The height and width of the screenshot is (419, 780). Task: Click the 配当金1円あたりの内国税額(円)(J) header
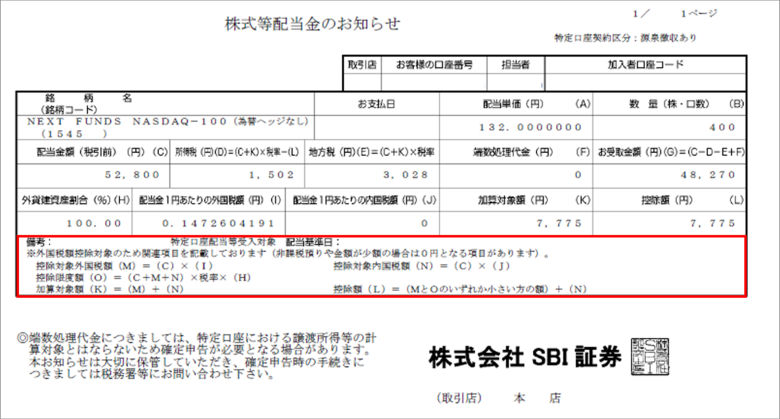point(363,200)
